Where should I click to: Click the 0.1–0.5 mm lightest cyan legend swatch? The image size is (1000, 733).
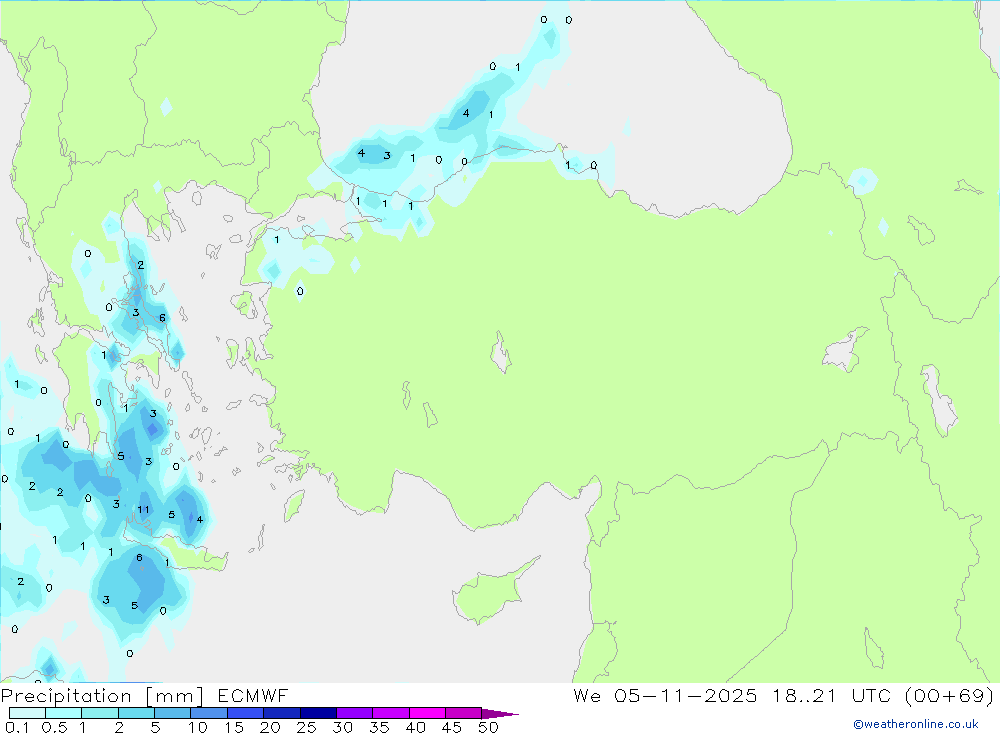click(x=27, y=713)
